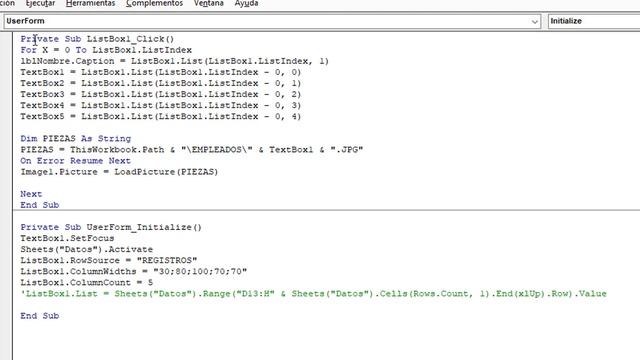Click the TextBox4 assignment code line
Viewport: 640px width, 360px height.
[160, 105]
